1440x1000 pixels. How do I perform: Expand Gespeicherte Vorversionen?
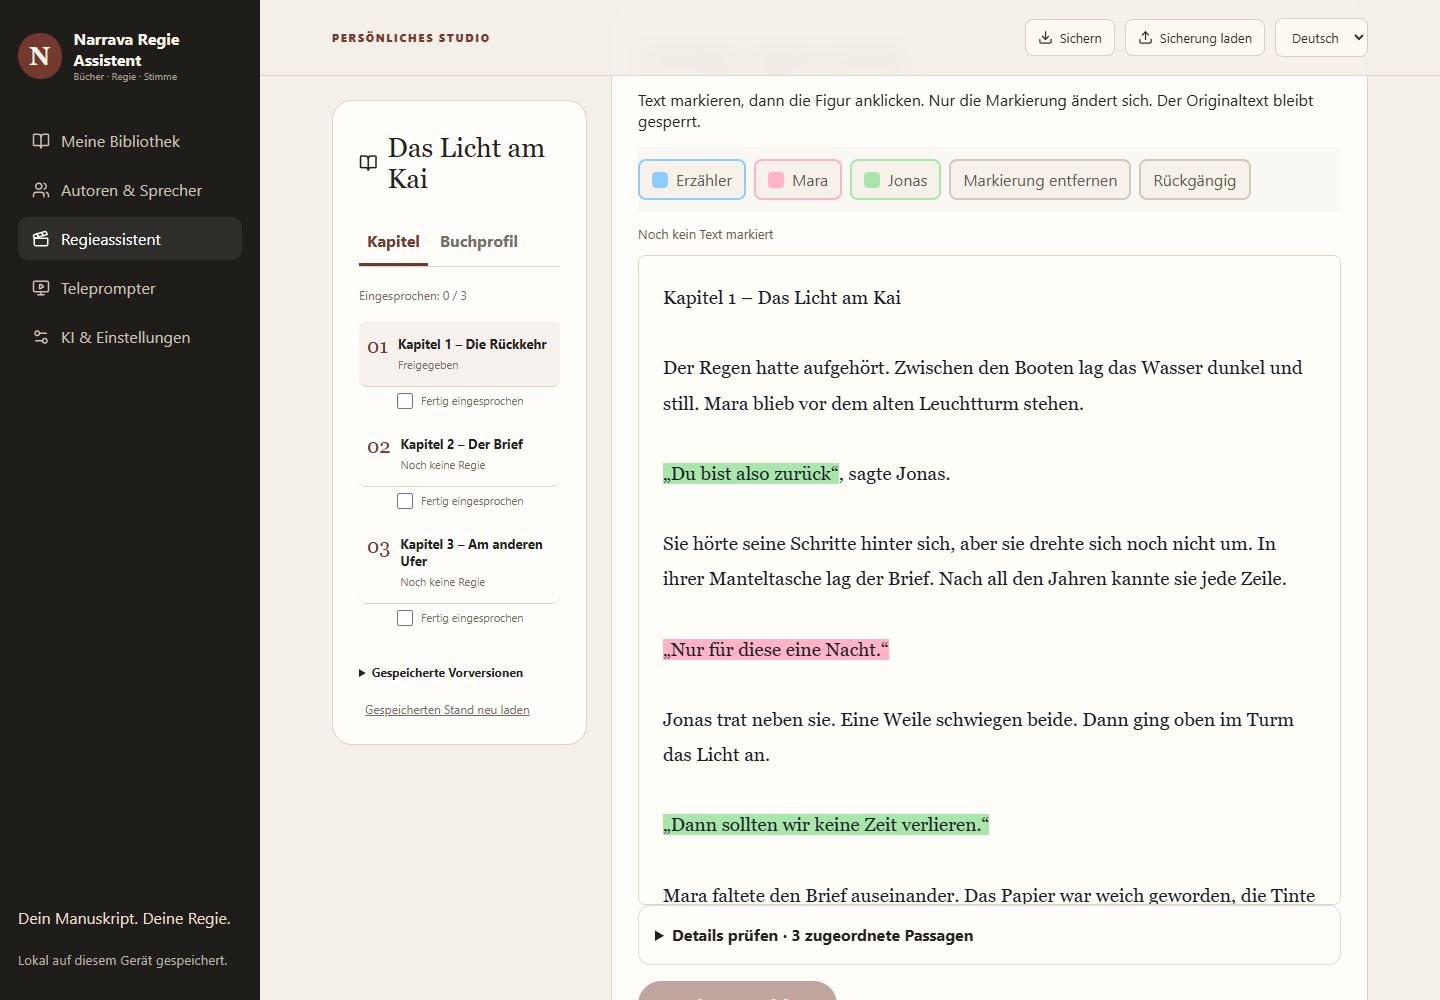tap(441, 673)
